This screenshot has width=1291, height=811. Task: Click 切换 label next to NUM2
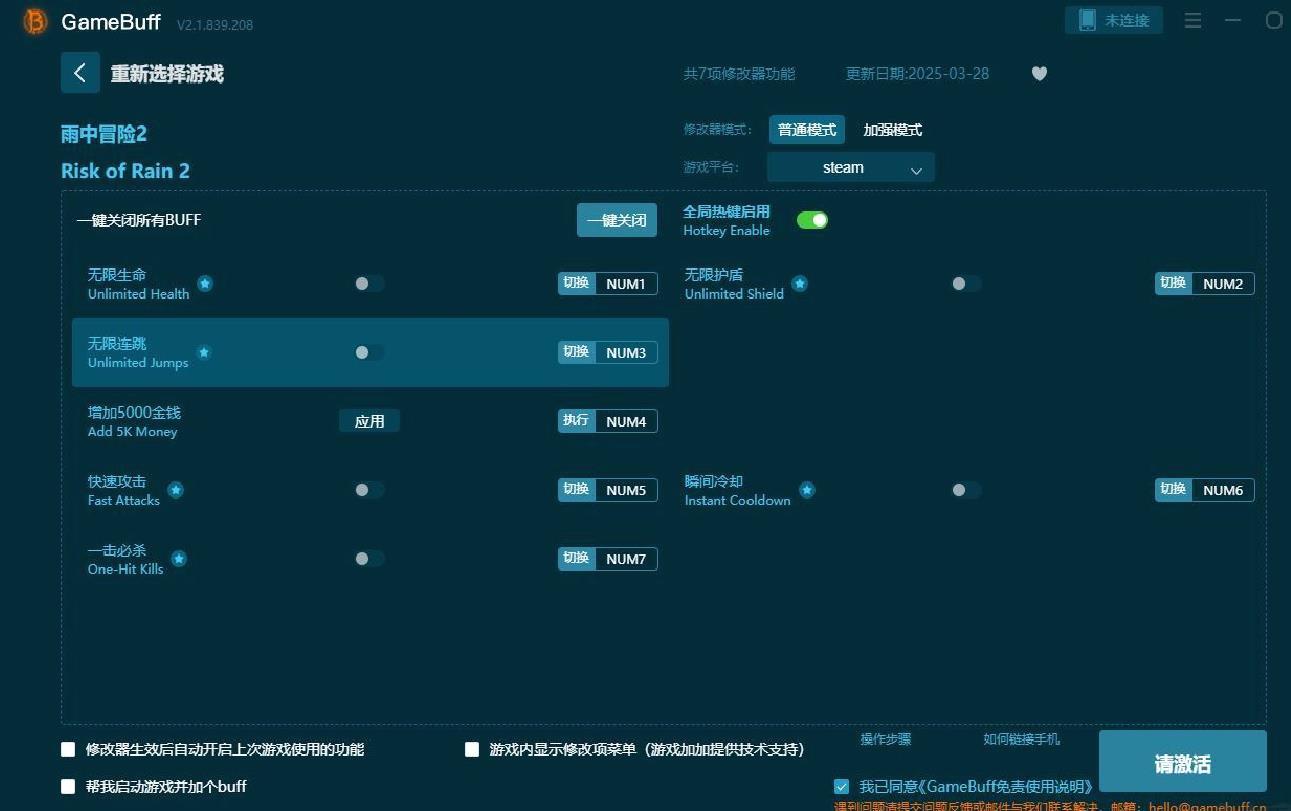coord(1173,283)
